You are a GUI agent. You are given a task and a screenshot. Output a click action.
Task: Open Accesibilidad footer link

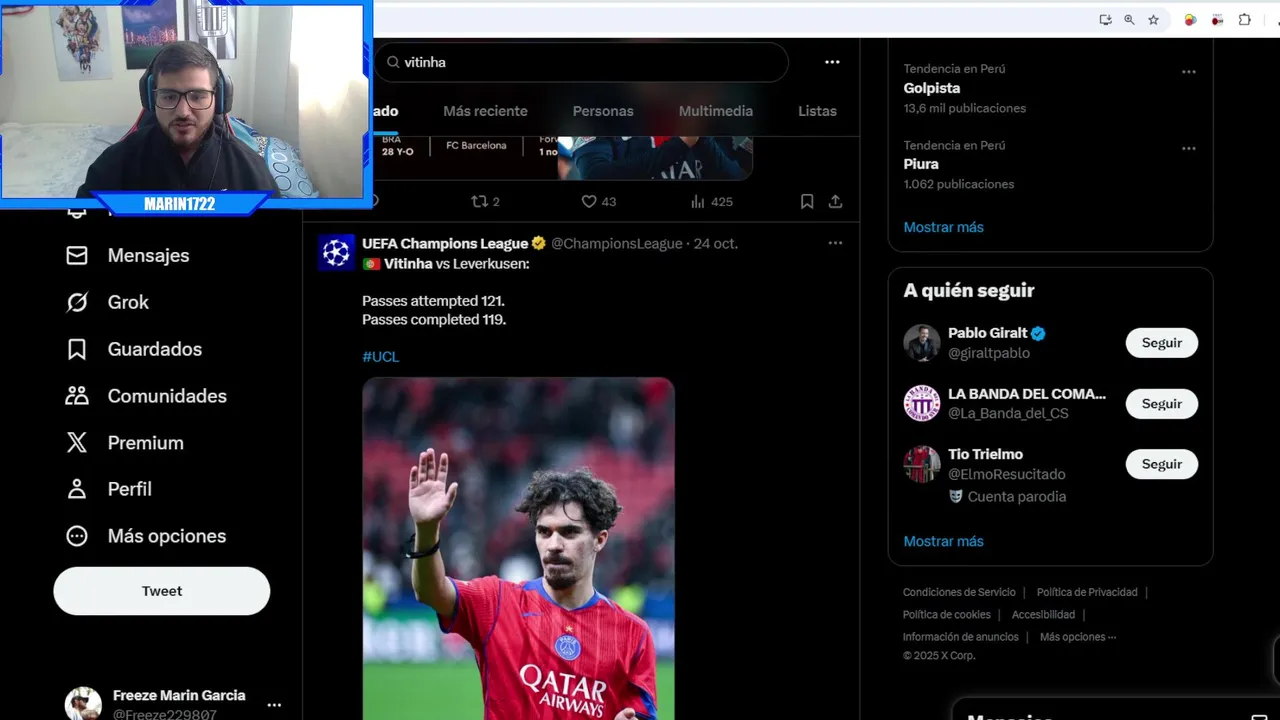(x=1043, y=615)
